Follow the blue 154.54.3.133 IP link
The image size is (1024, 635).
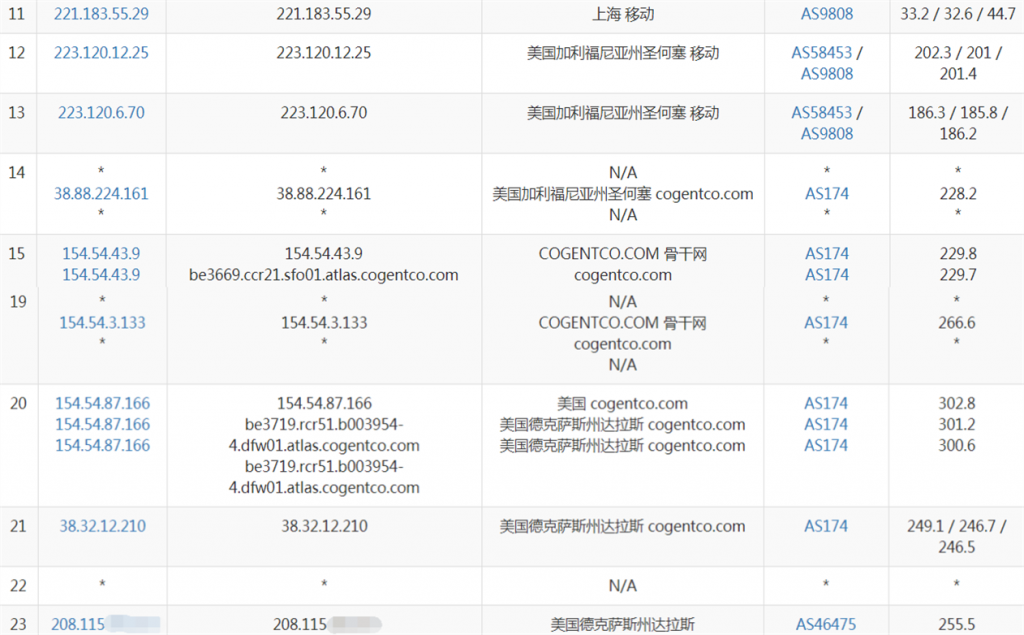coord(103,323)
